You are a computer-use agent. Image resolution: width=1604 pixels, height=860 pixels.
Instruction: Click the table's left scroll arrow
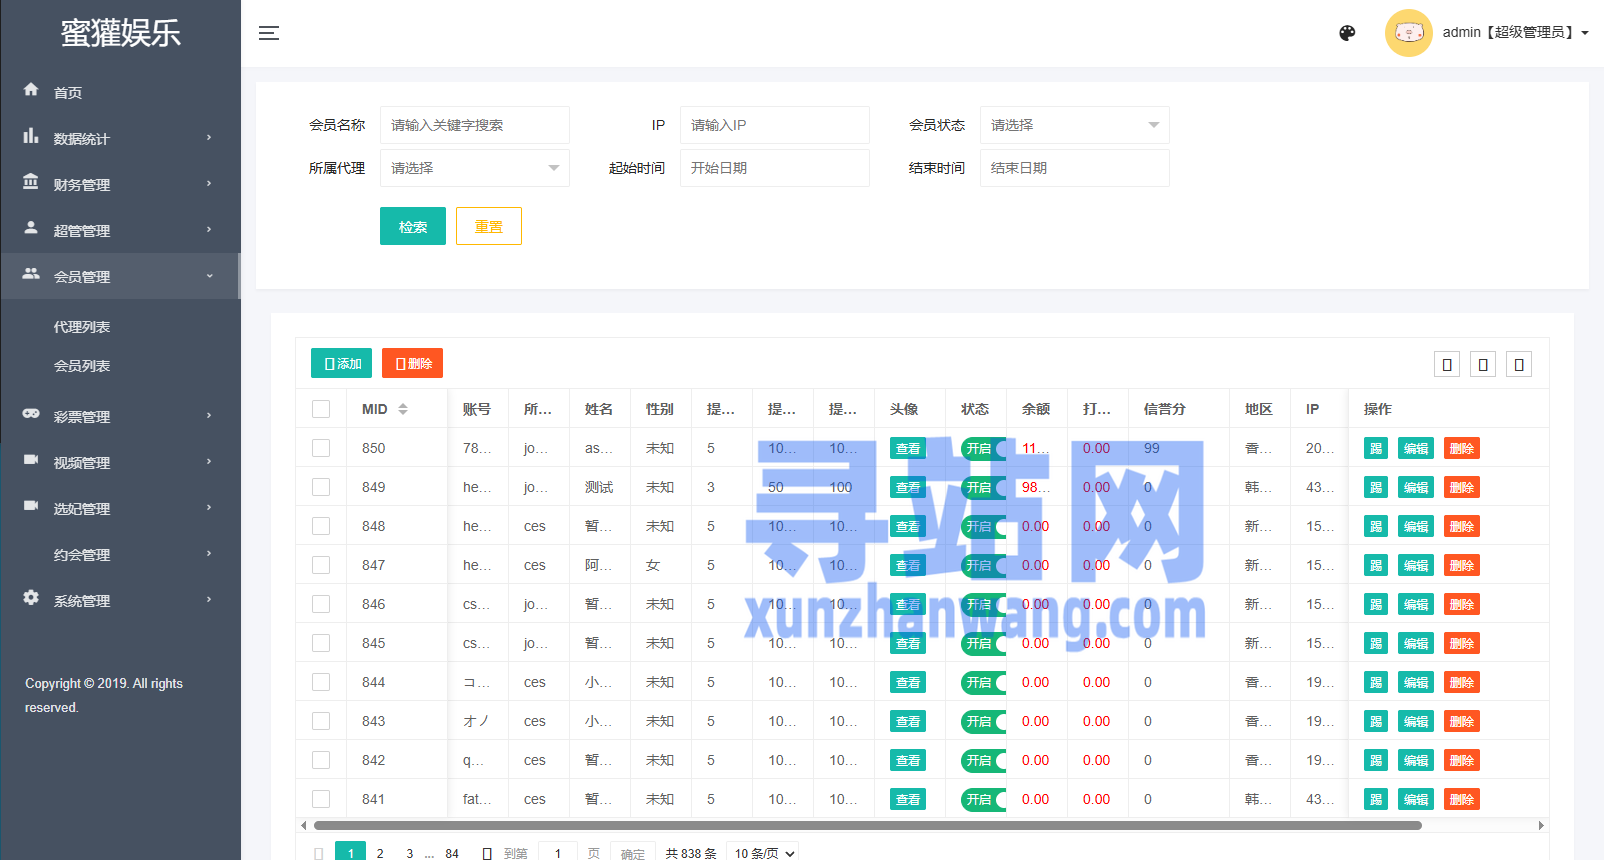pos(304,826)
